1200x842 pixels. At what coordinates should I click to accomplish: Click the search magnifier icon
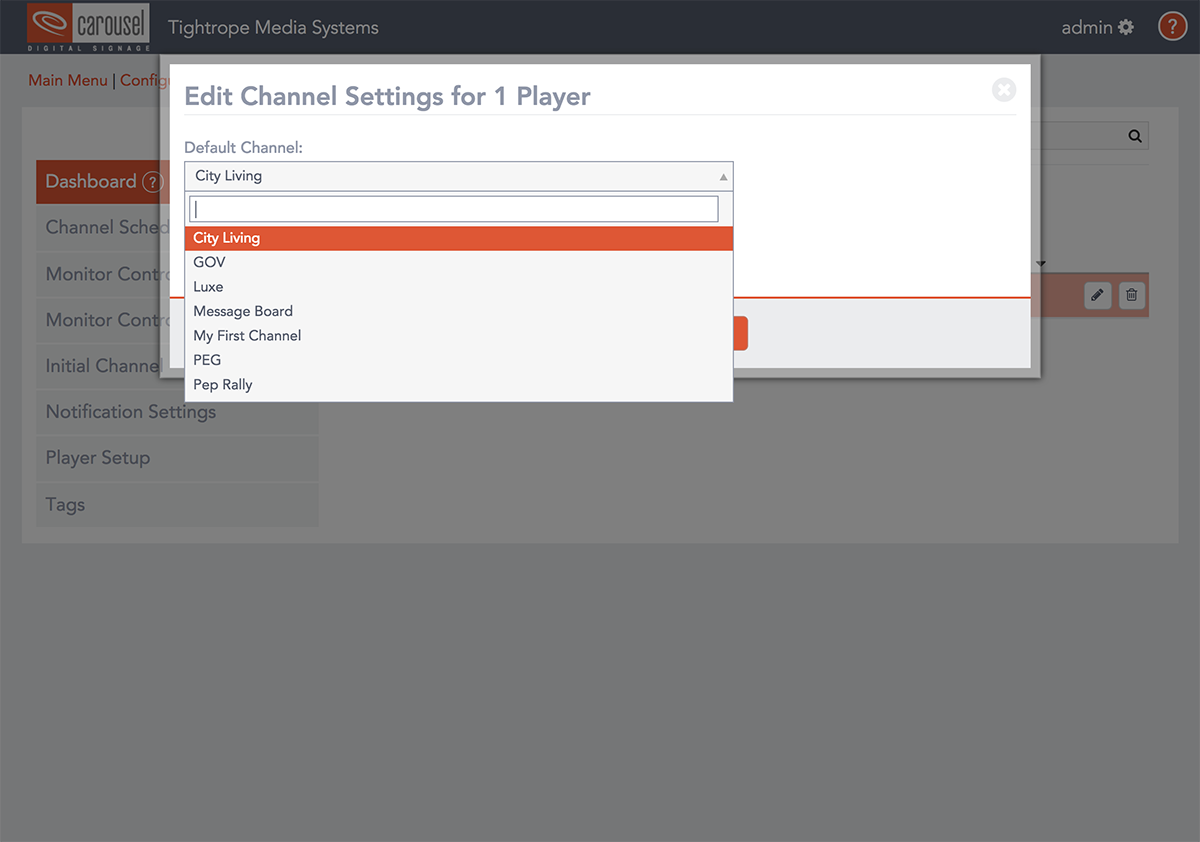click(x=1135, y=136)
